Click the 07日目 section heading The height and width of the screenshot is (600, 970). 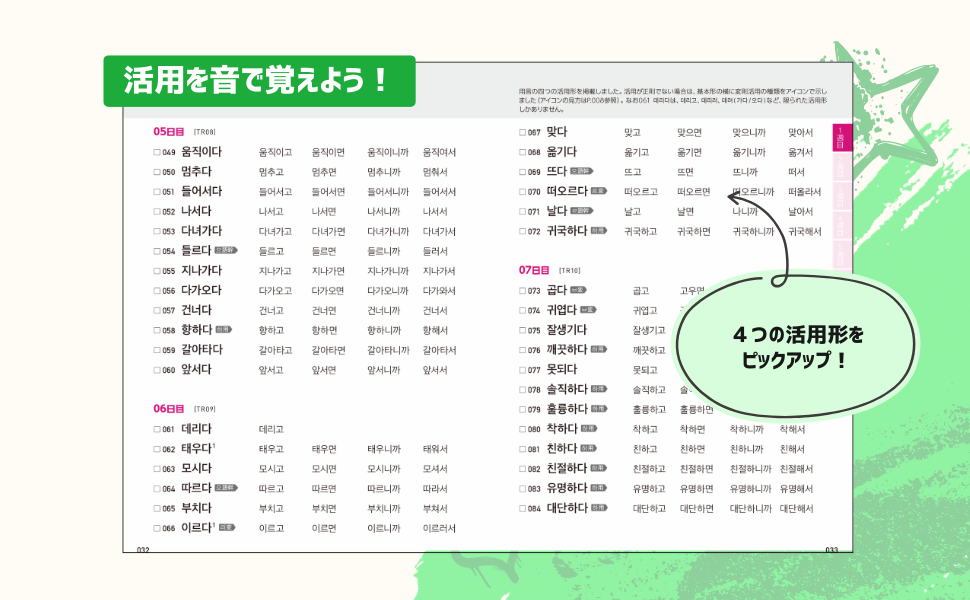534,270
